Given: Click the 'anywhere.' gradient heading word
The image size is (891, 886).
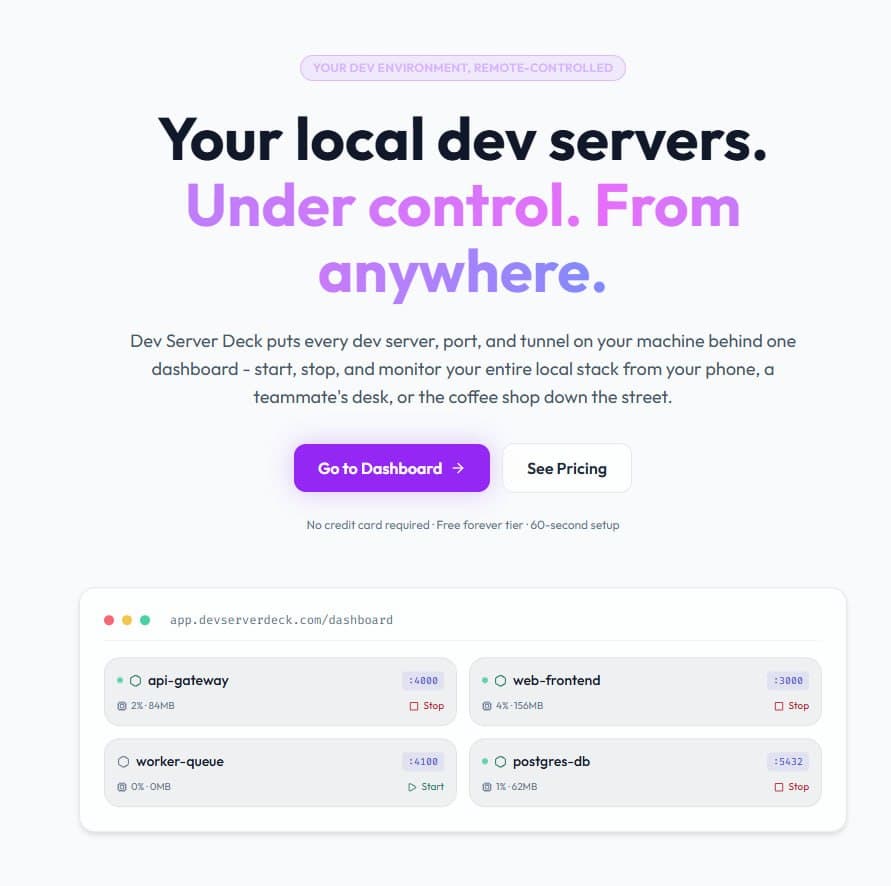Looking at the screenshot, I should coord(463,274).
